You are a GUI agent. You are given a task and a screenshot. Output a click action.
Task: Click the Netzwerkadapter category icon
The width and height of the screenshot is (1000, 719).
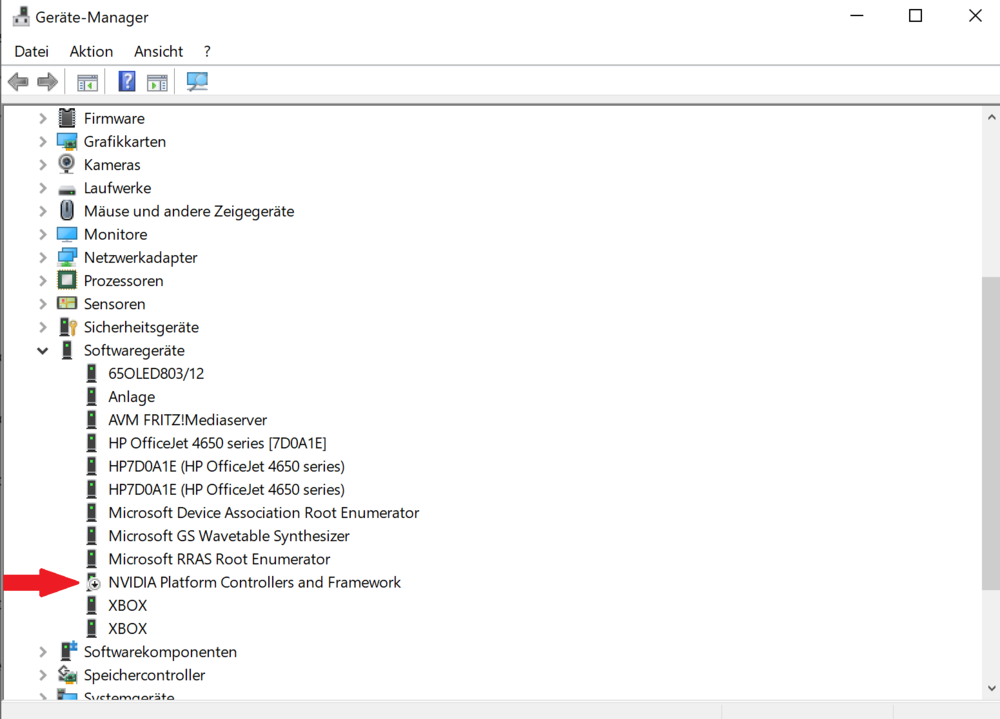click(x=66, y=257)
